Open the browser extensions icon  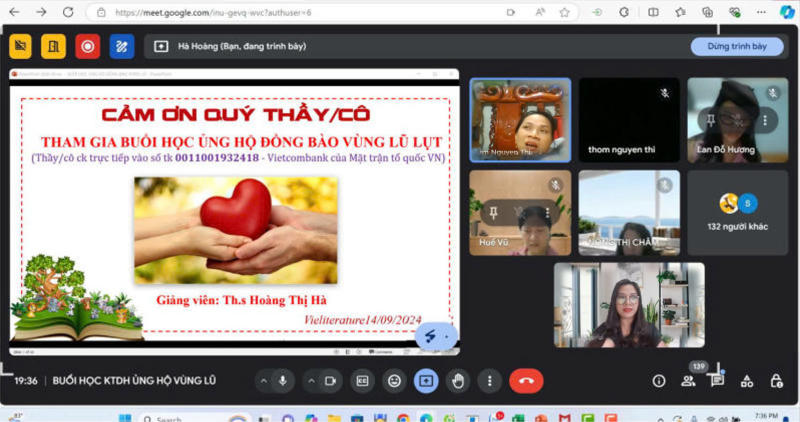coord(624,12)
